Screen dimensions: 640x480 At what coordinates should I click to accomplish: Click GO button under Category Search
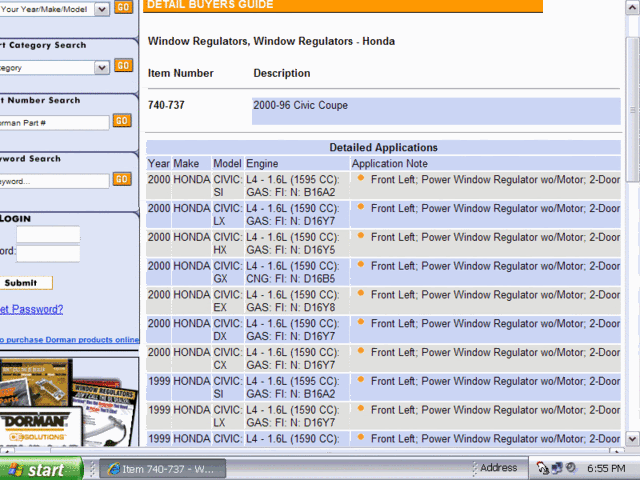[x=123, y=65]
